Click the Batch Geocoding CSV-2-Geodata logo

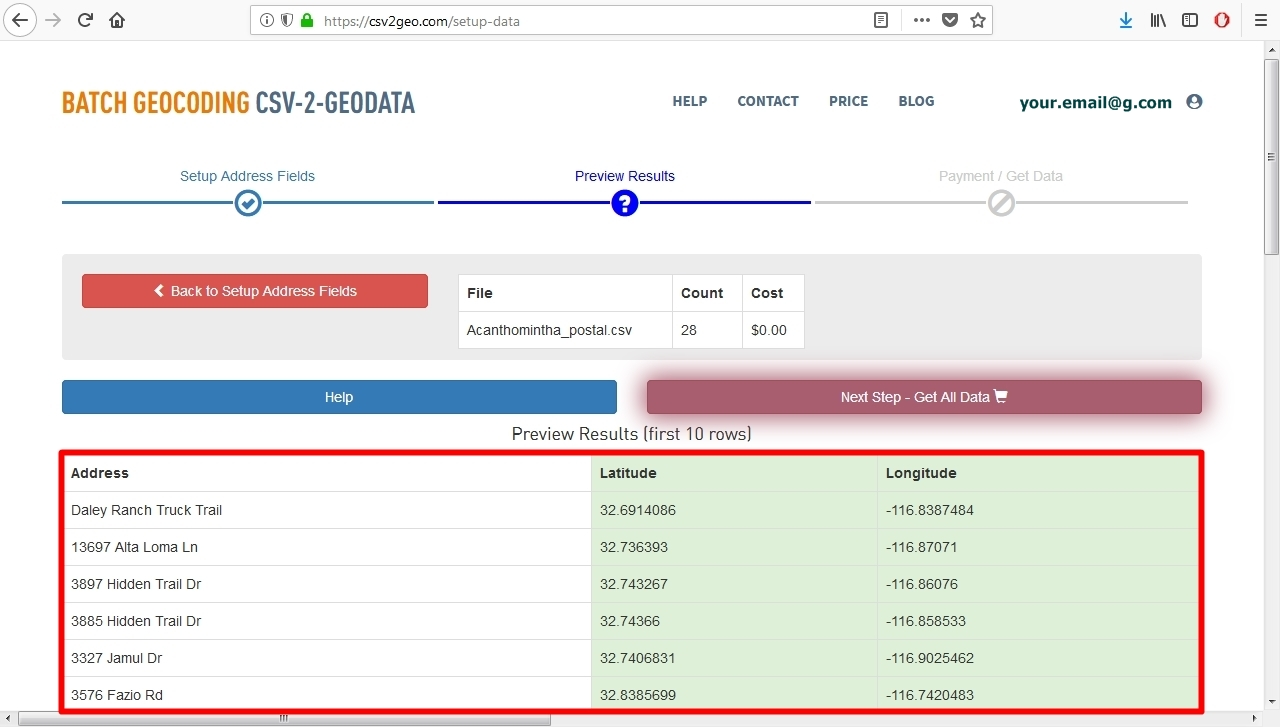(238, 102)
